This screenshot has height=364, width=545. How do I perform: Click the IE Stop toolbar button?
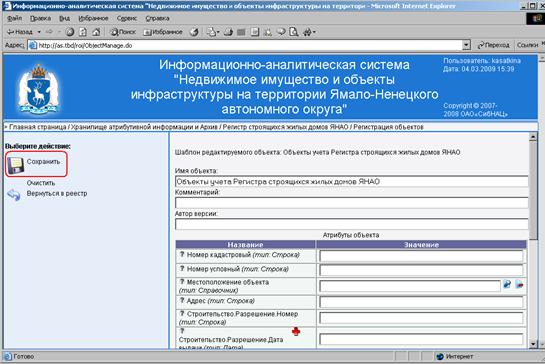70,32
